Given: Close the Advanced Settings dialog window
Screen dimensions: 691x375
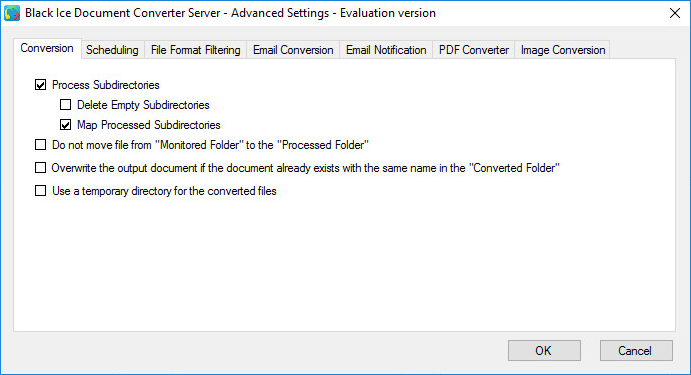Looking at the screenshot, I should [x=674, y=13].
